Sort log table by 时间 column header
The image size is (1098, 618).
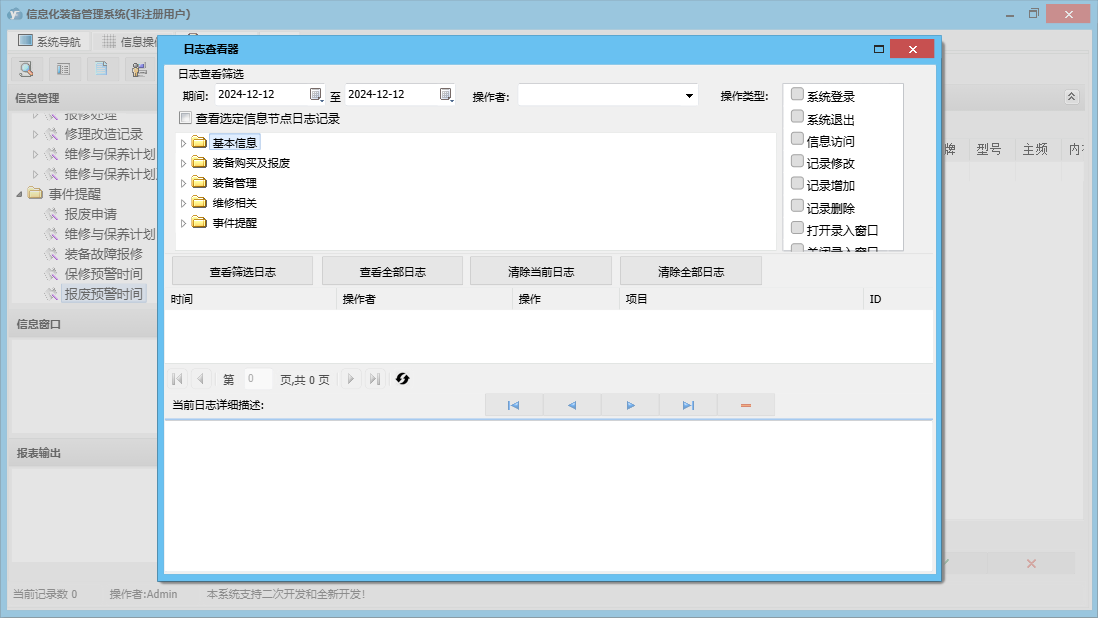point(251,299)
